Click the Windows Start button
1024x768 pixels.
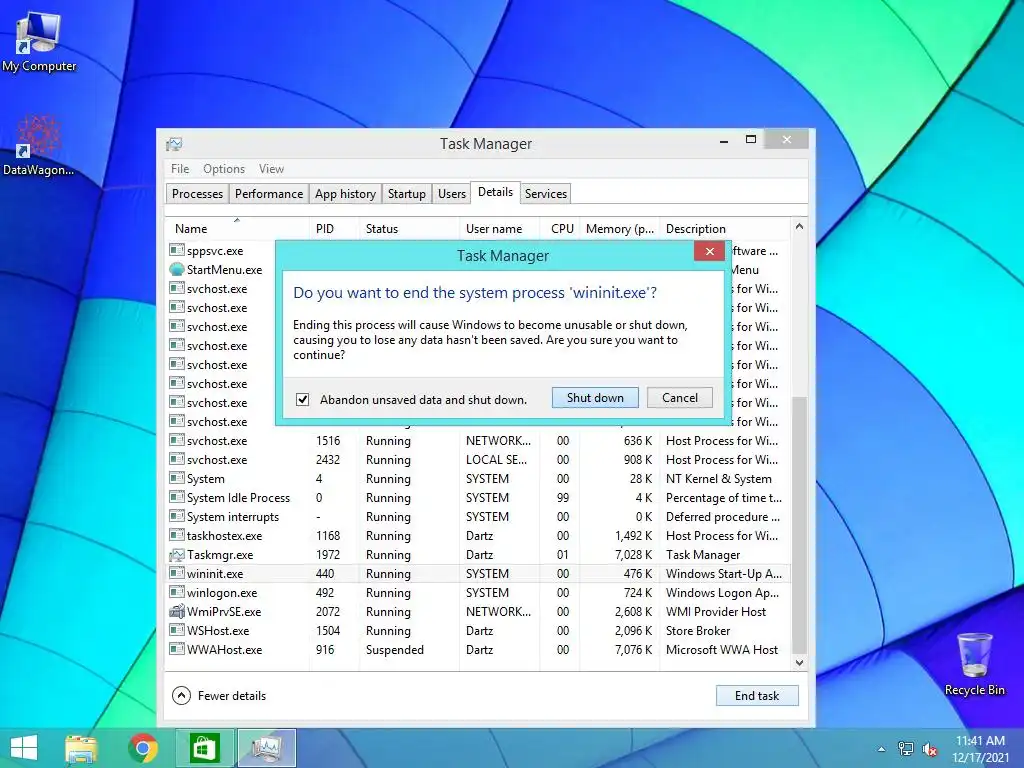point(24,748)
